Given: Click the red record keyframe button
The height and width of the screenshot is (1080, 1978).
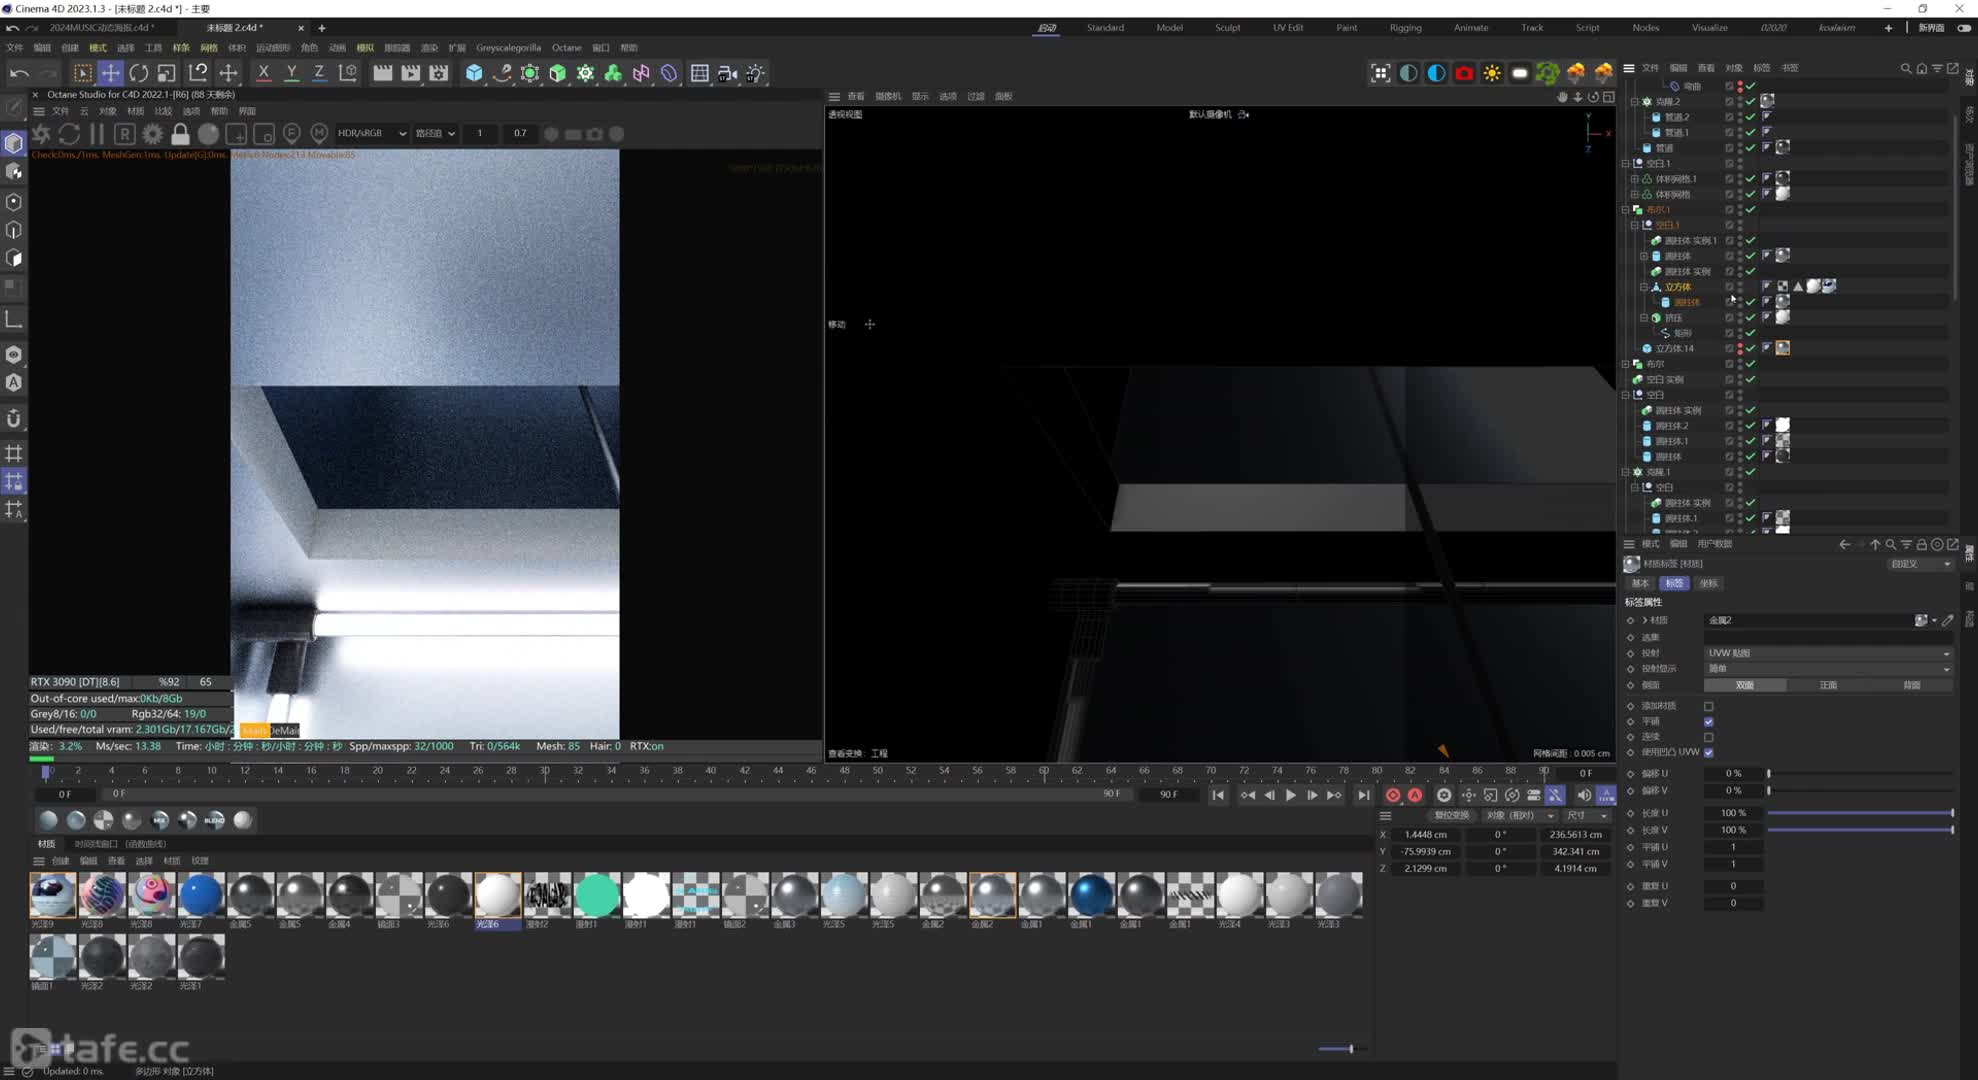Looking at the screenshot, I should click(1393, 795).
